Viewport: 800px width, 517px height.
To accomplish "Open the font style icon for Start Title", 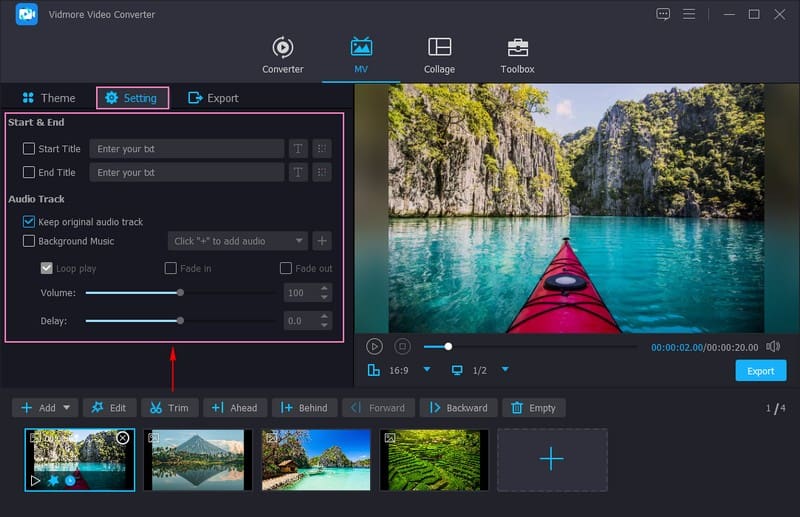I will coord(298,149).
